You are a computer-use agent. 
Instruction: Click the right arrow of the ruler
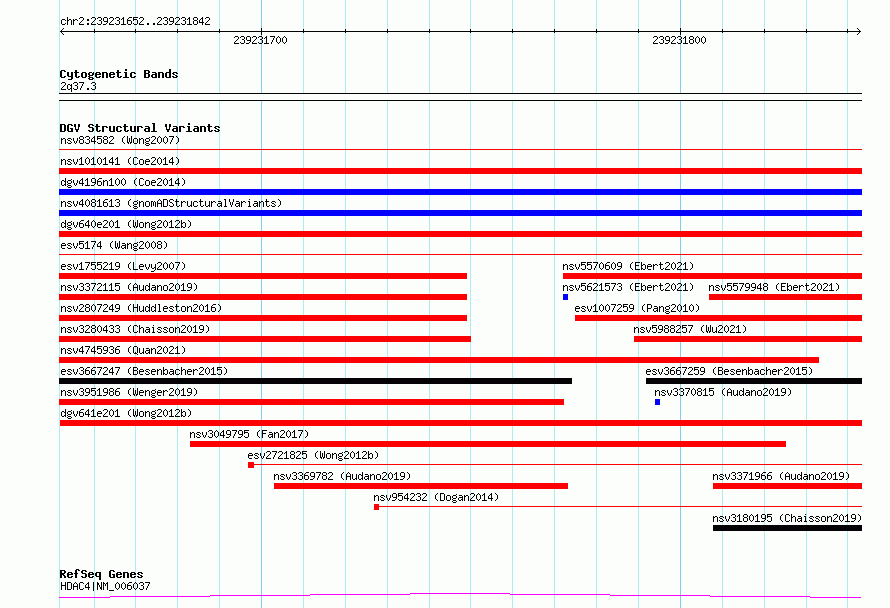pos(859,32)
